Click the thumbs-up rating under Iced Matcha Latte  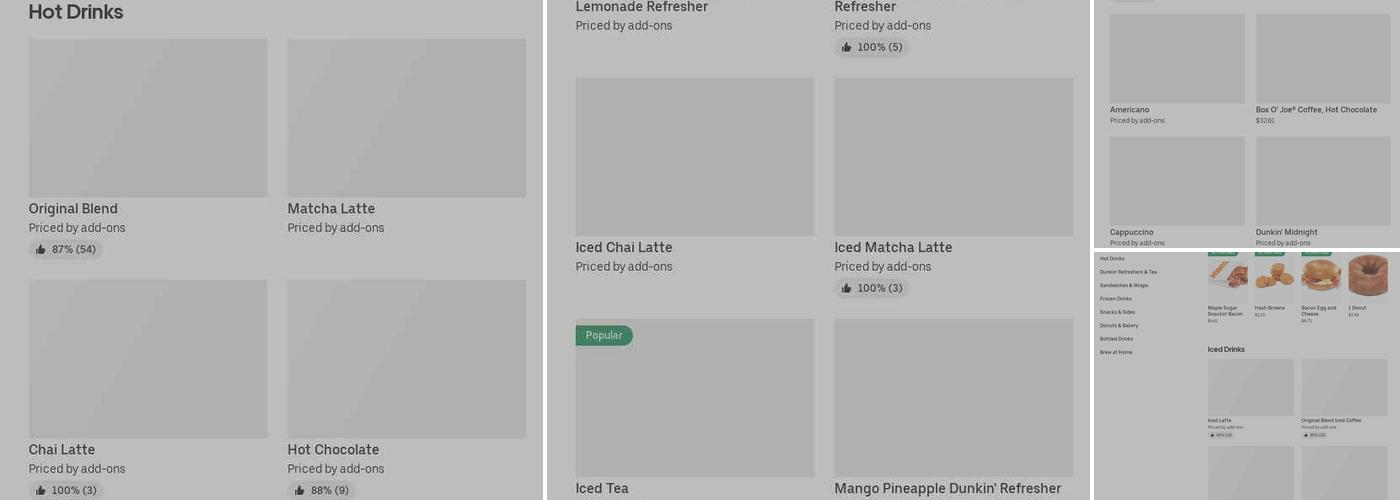coord(872,289)
